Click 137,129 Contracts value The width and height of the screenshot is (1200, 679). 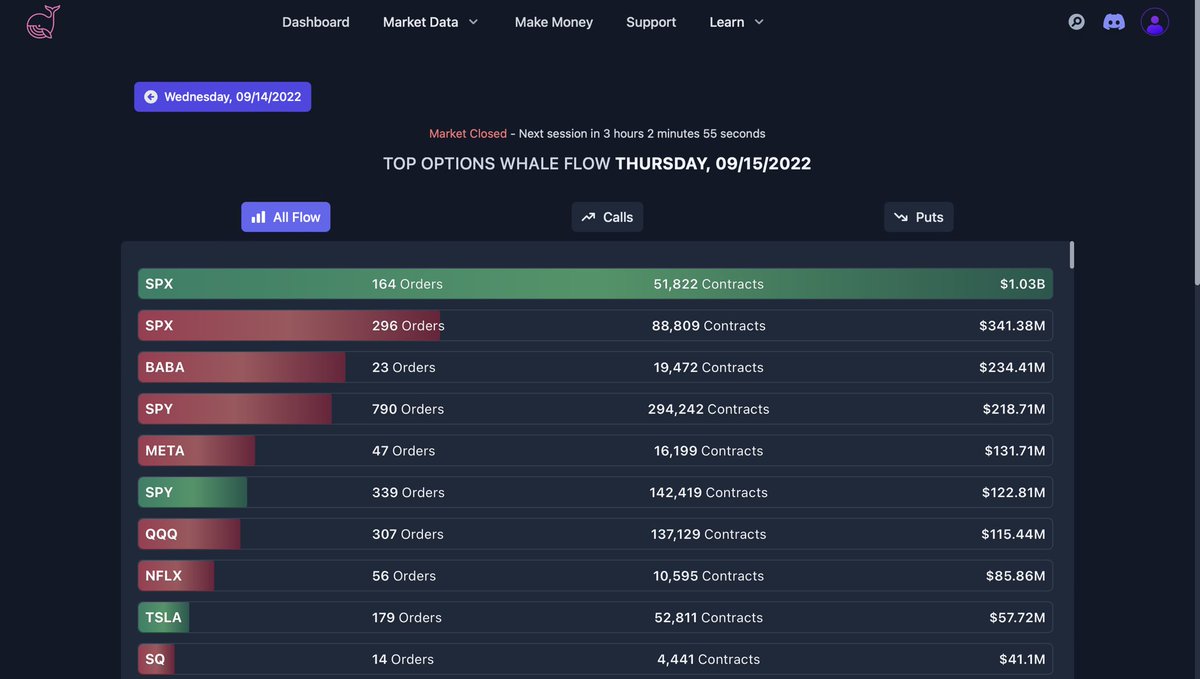coord(709,534)
